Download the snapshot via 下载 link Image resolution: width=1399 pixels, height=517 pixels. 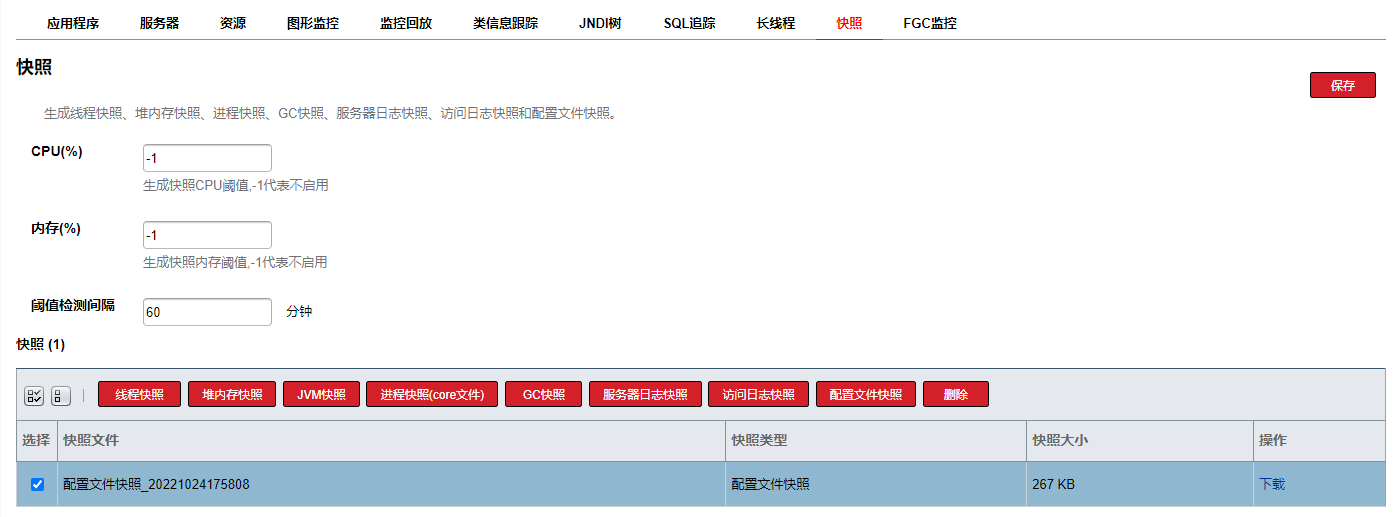click(1272, 484)
